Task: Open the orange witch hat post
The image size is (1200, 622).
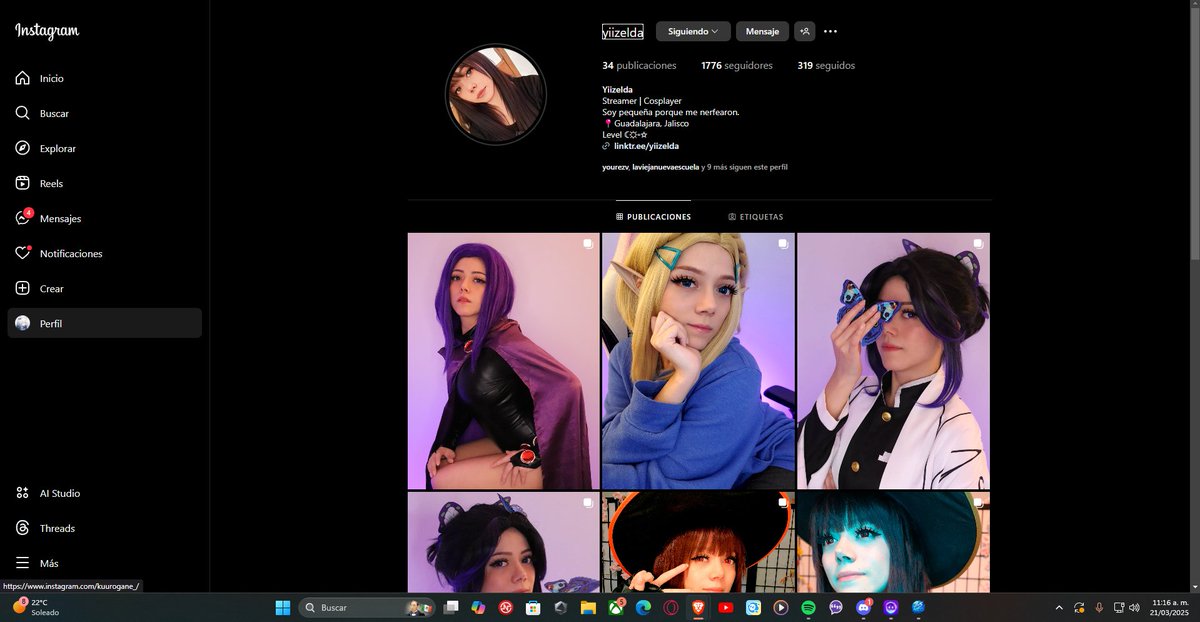Action: click(698, 542)
